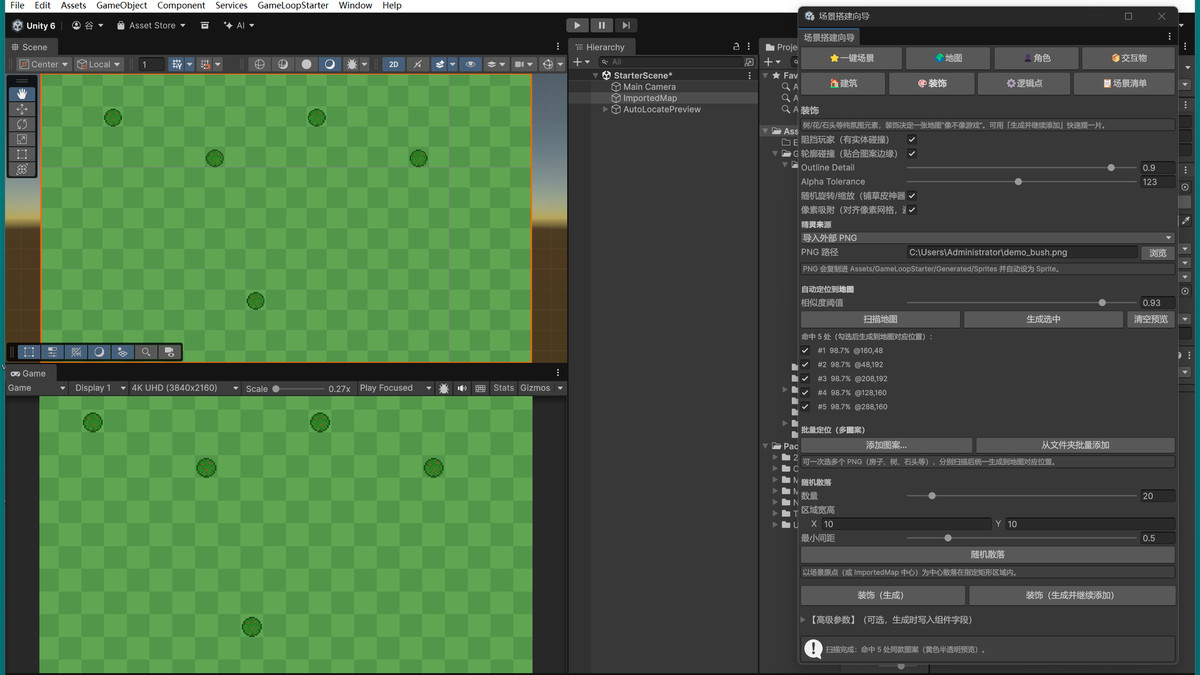
Task: Toggle Game view audio mute speaker icon
Action: tap(461, 388)
